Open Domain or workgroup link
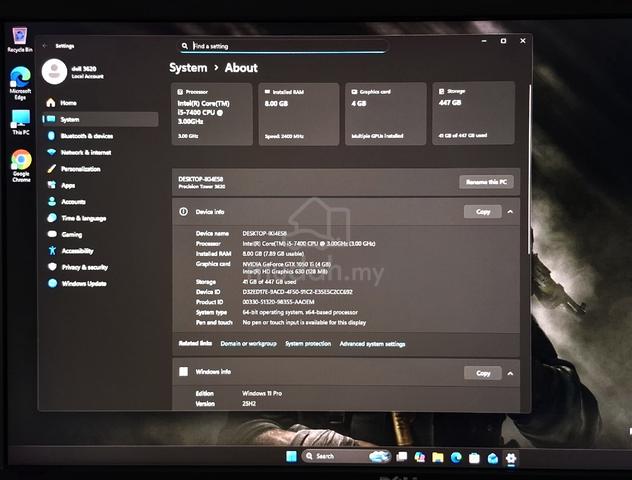This screenshot has height=480, width=632. click(x=249, y=344)
